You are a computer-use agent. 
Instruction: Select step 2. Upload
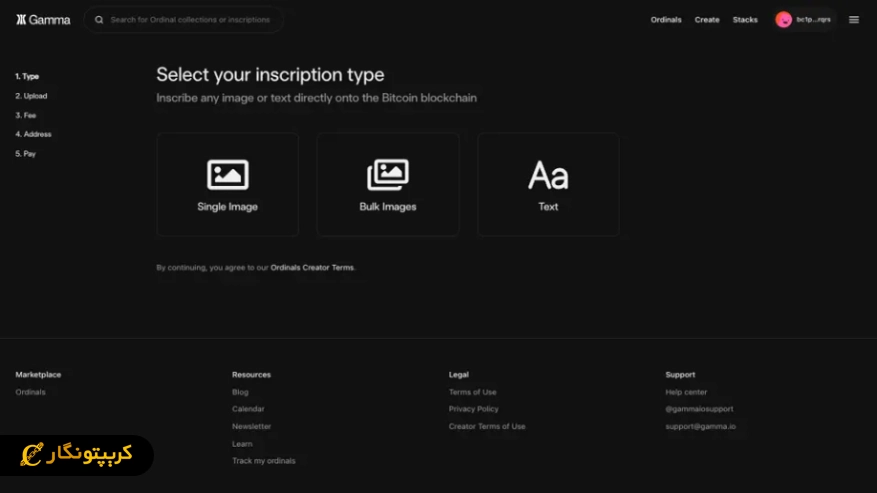click(x=31, y=96)
